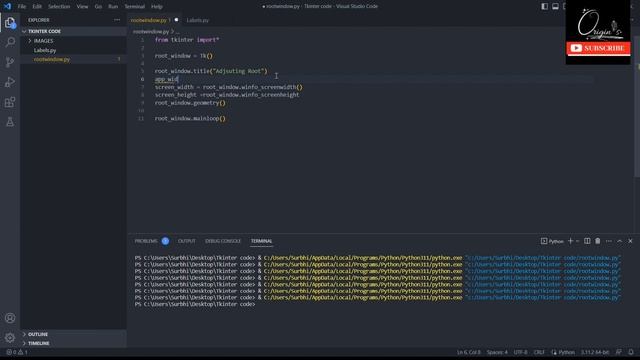This screenshot has width=640, height=360.
Task: Expand the IMAGES folder
Action: pos(73,41)
